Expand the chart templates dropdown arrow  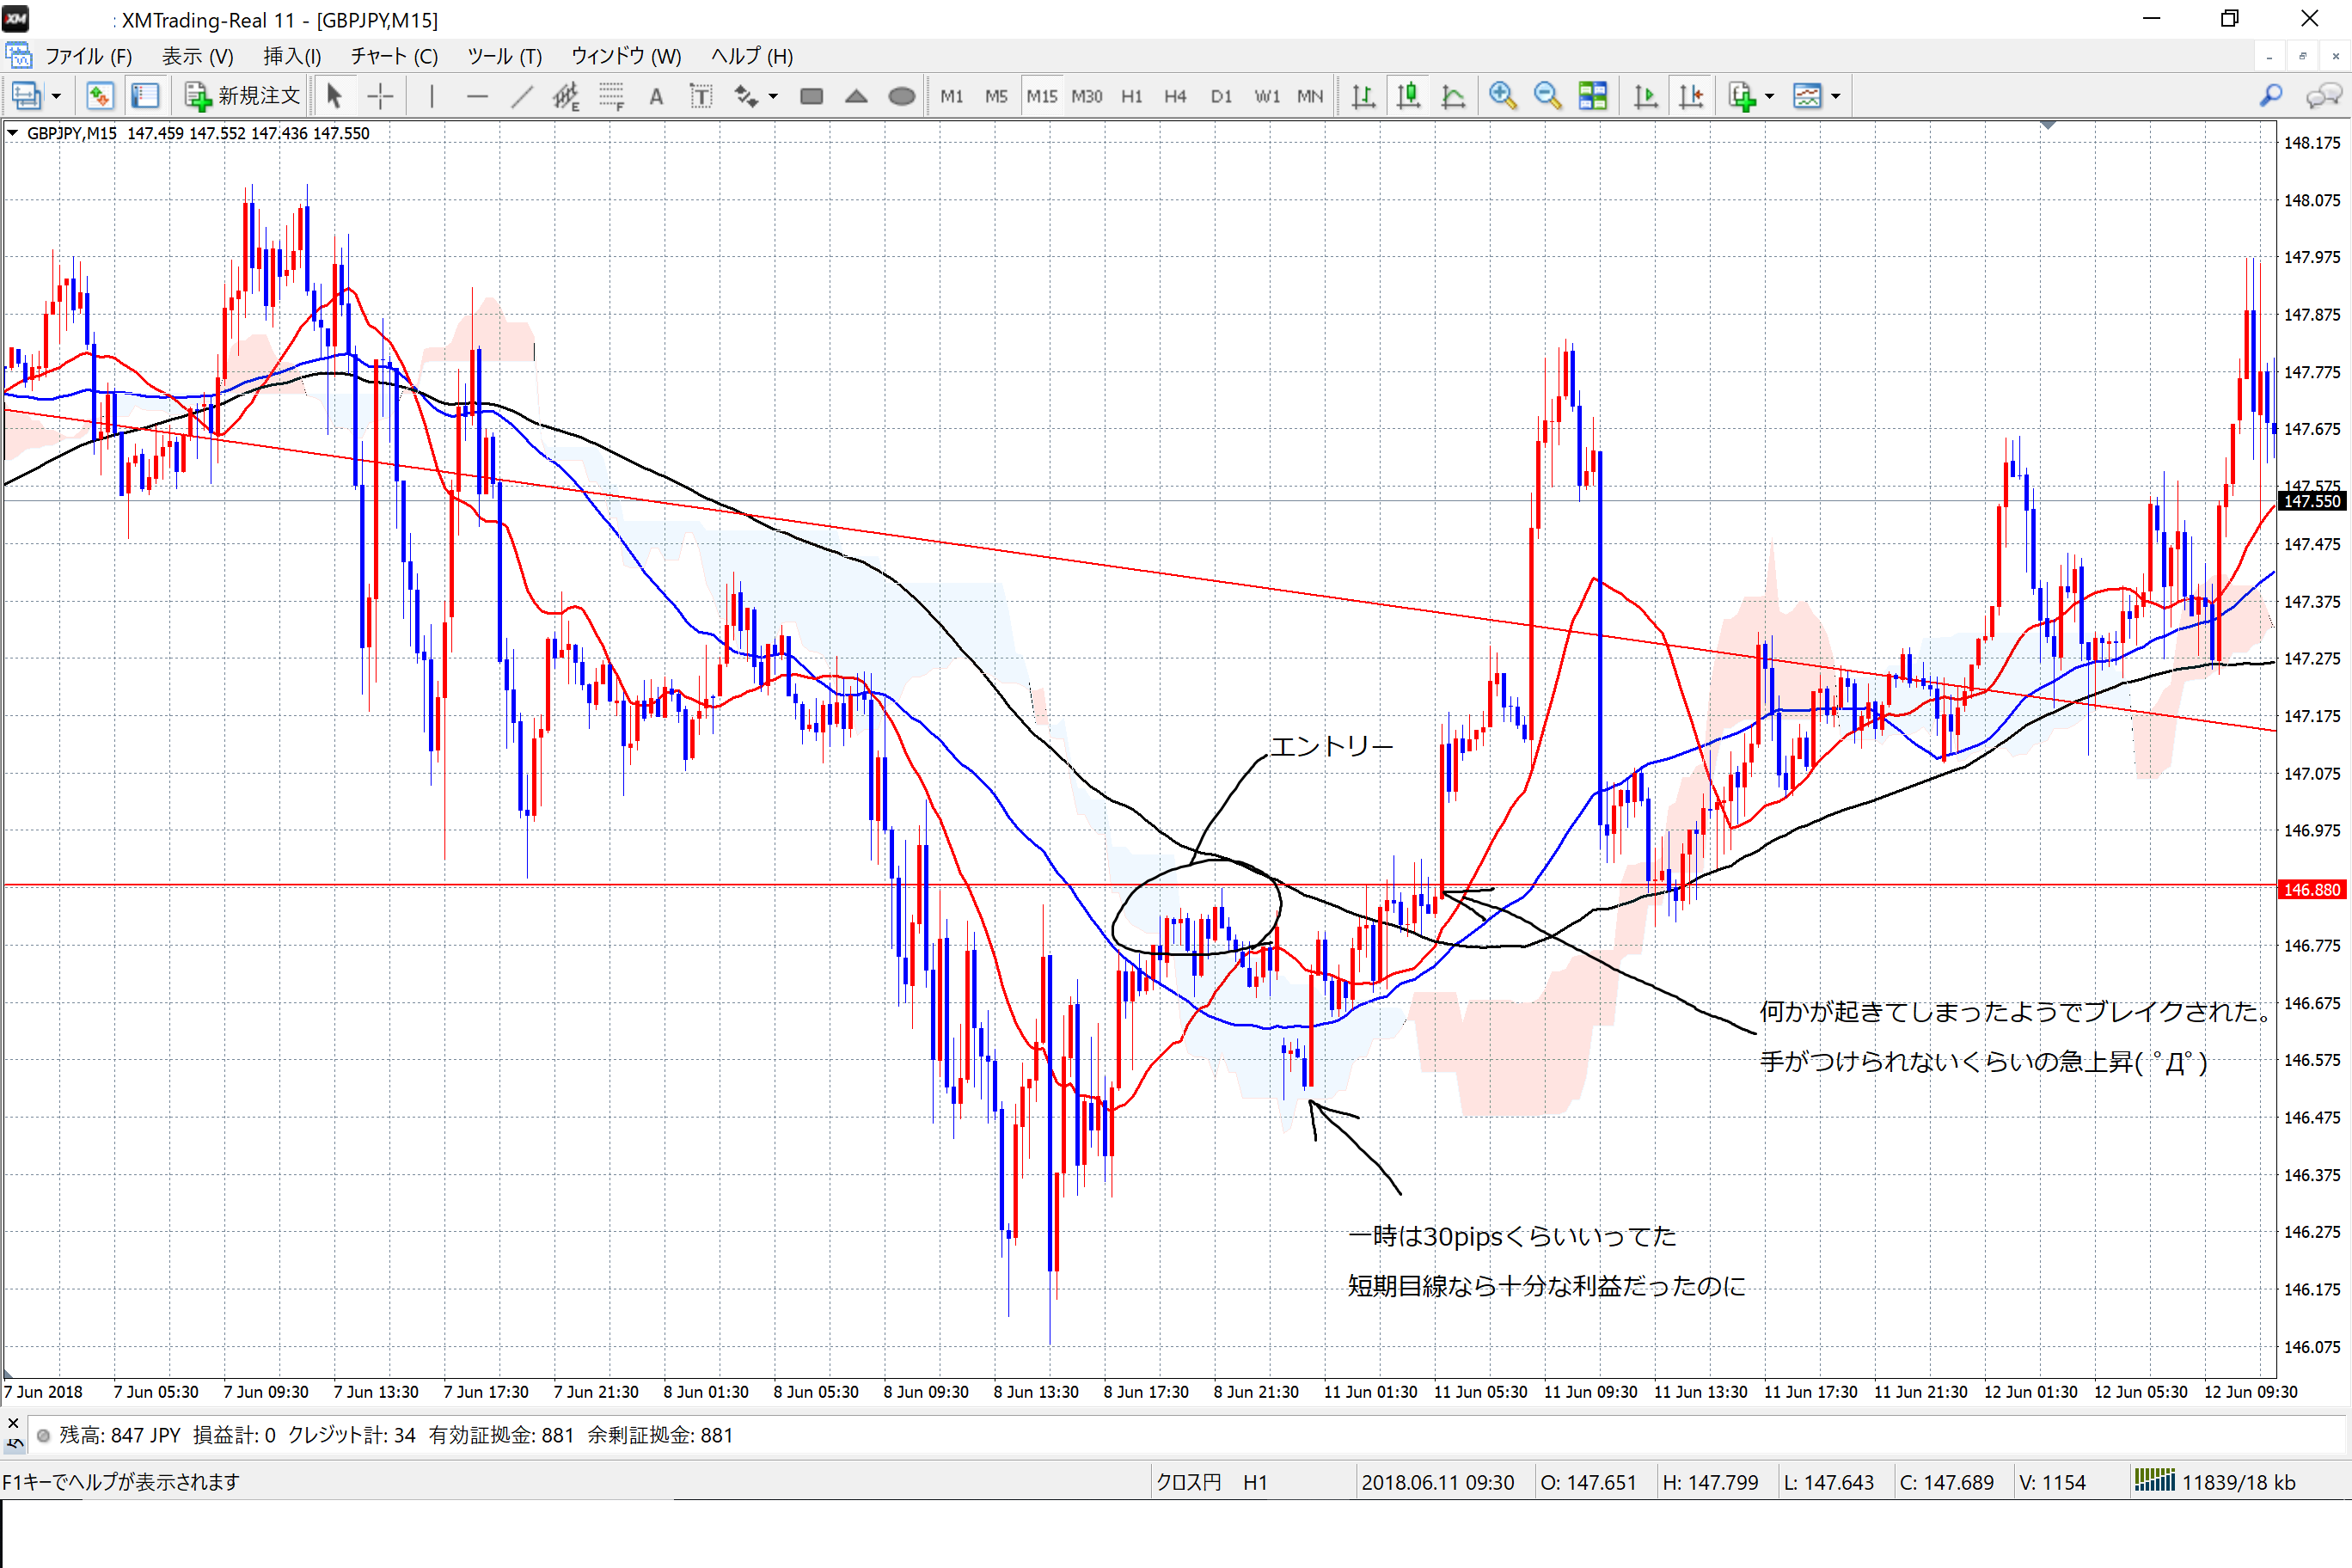coord(1836,96)
